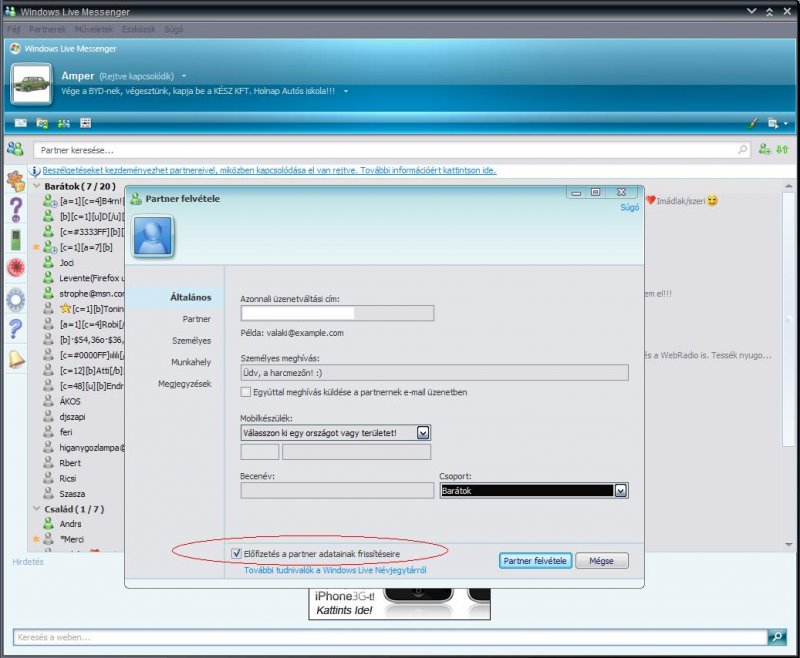Open the Súgó help link in dialog

pos(630,208)
